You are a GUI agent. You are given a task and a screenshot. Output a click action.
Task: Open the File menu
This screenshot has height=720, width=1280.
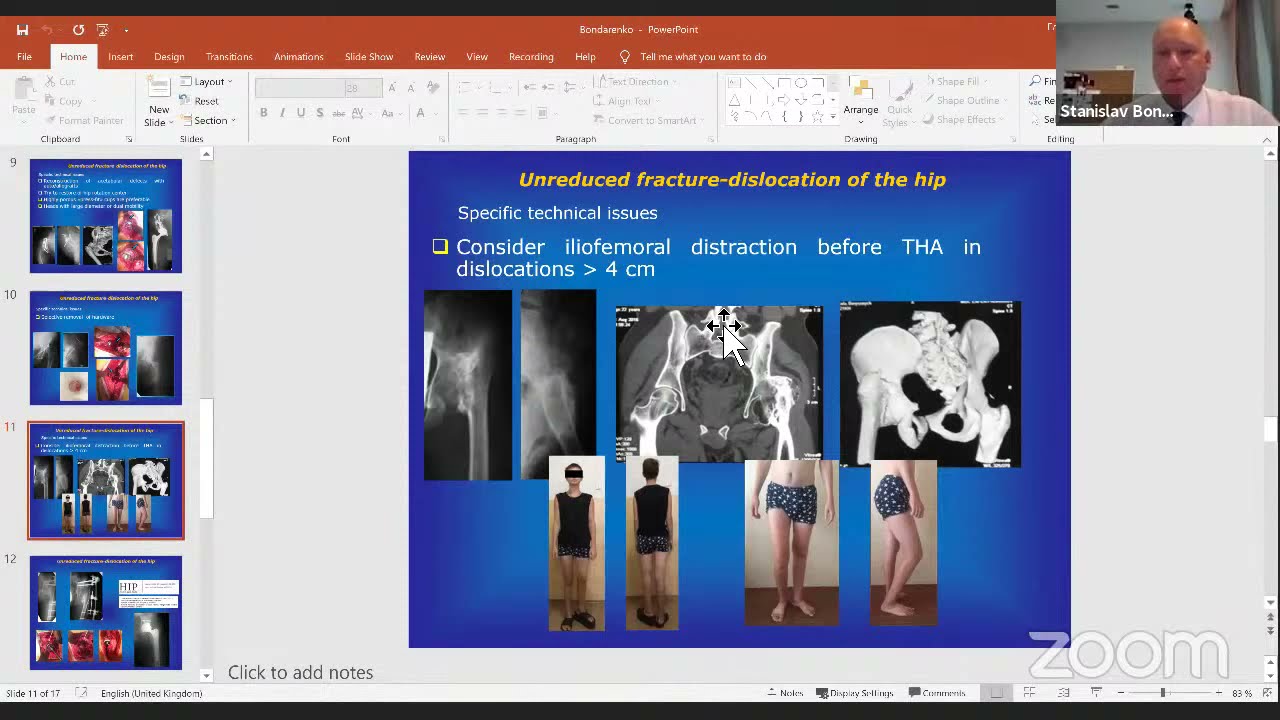[x=24, y=57]
